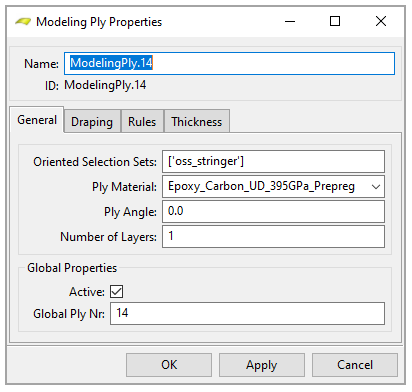Click the Global Properties group label
This screenshot has width=412, height=392.
pos(72,268)
